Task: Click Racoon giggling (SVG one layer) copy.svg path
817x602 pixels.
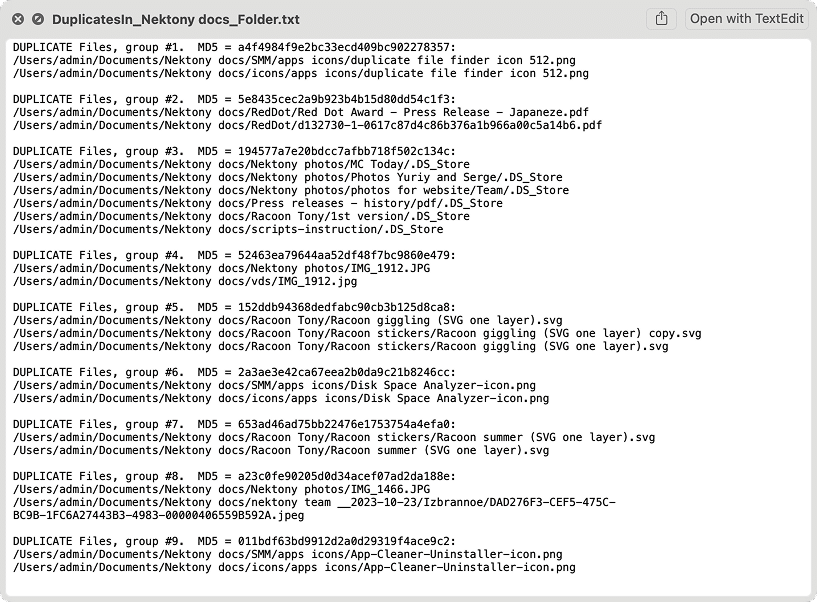Action: (x=357, y=334)
